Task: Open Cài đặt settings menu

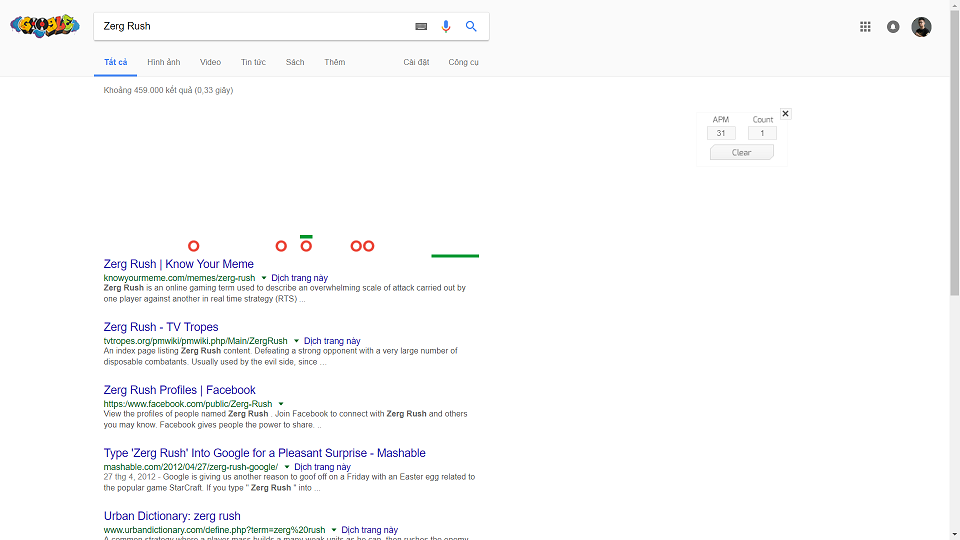Action: coord(416,62)
